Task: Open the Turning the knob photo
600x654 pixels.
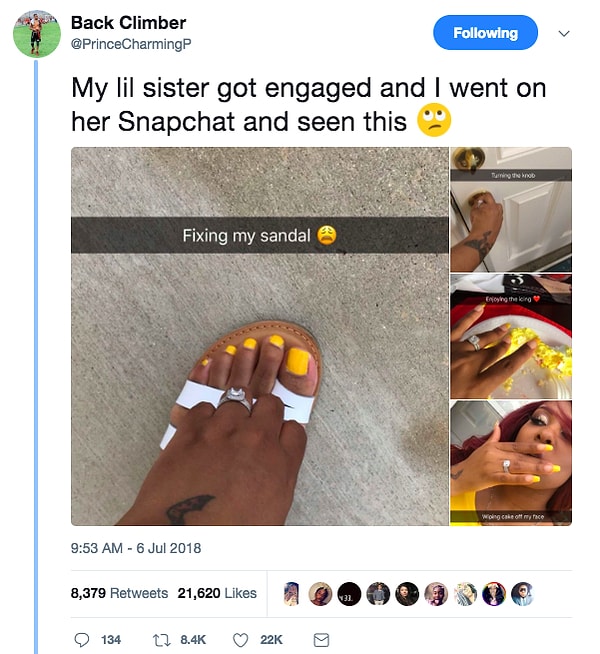Action: pyautogui.click(x=511, y=210)
